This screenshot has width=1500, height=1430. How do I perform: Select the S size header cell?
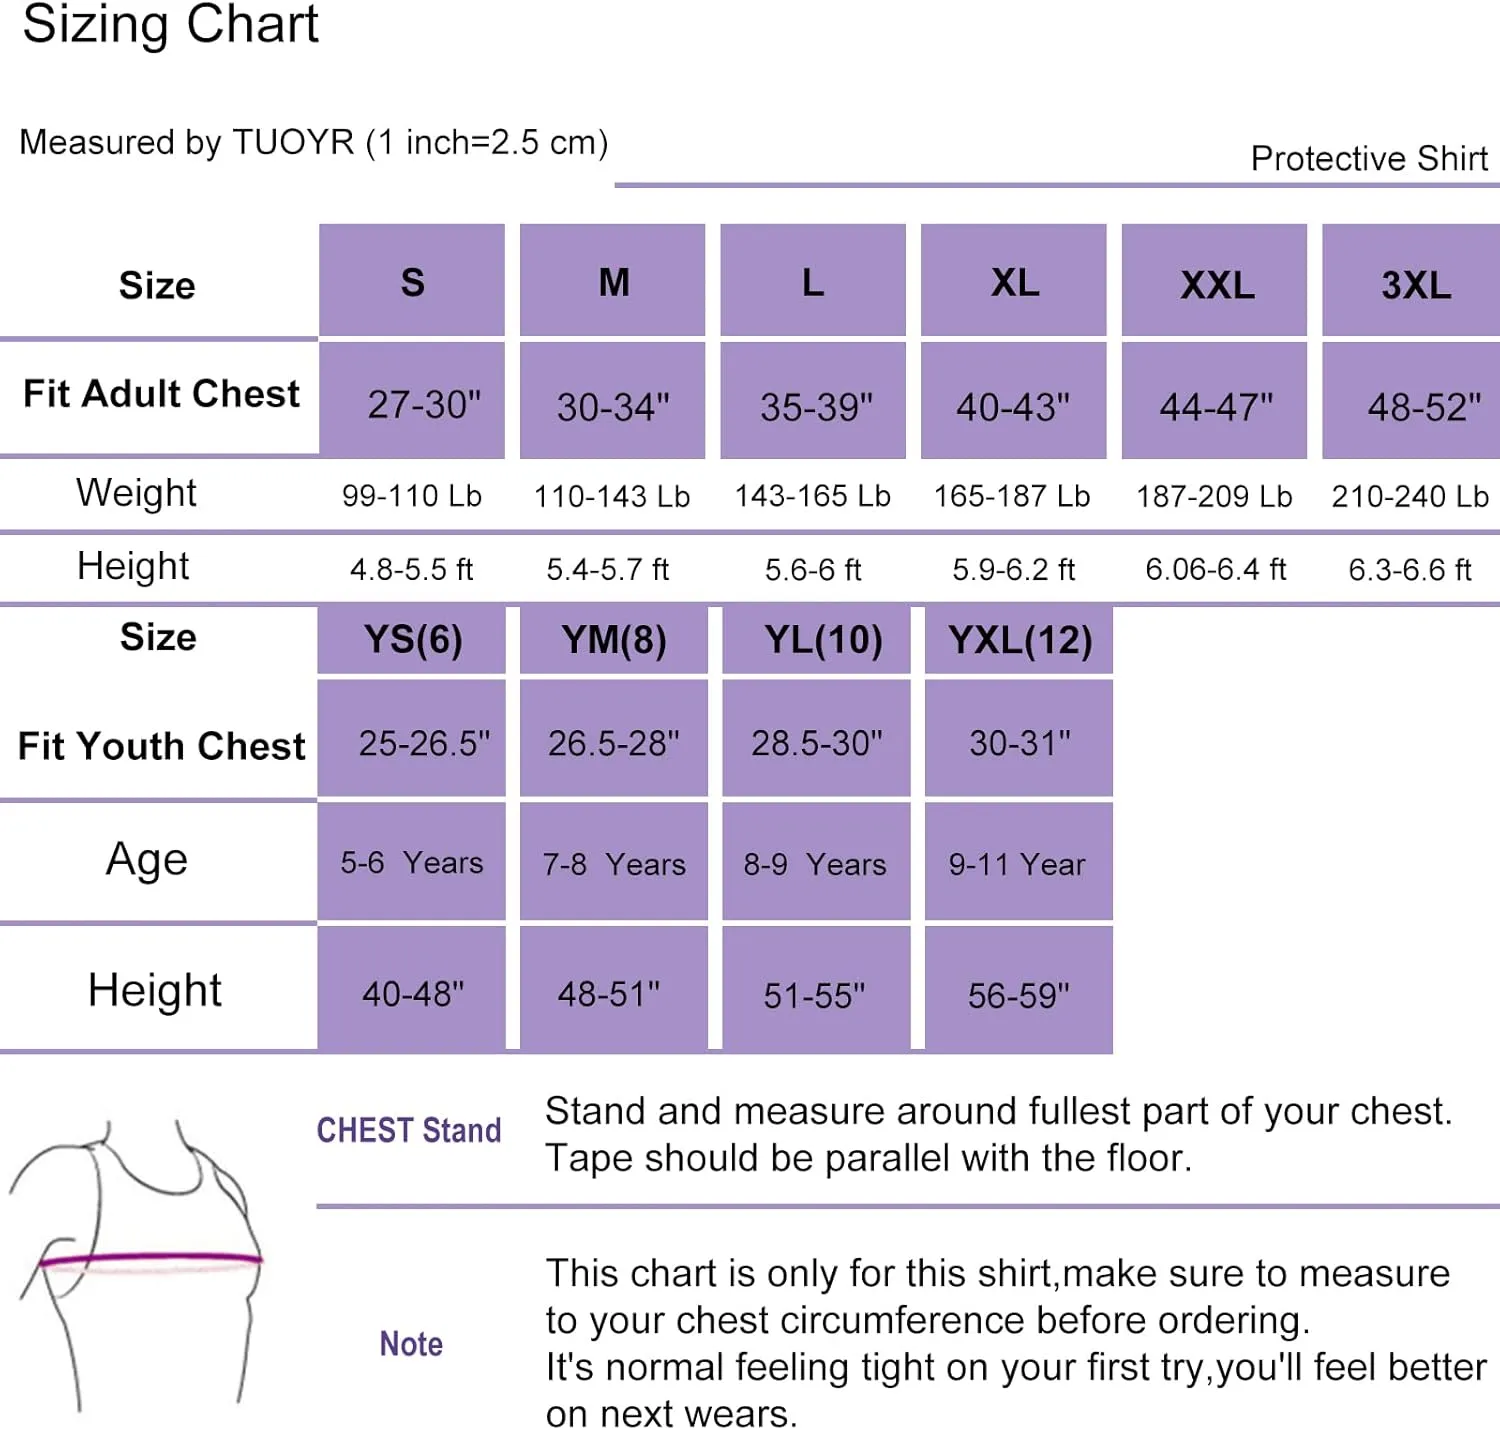pos(412,280)
